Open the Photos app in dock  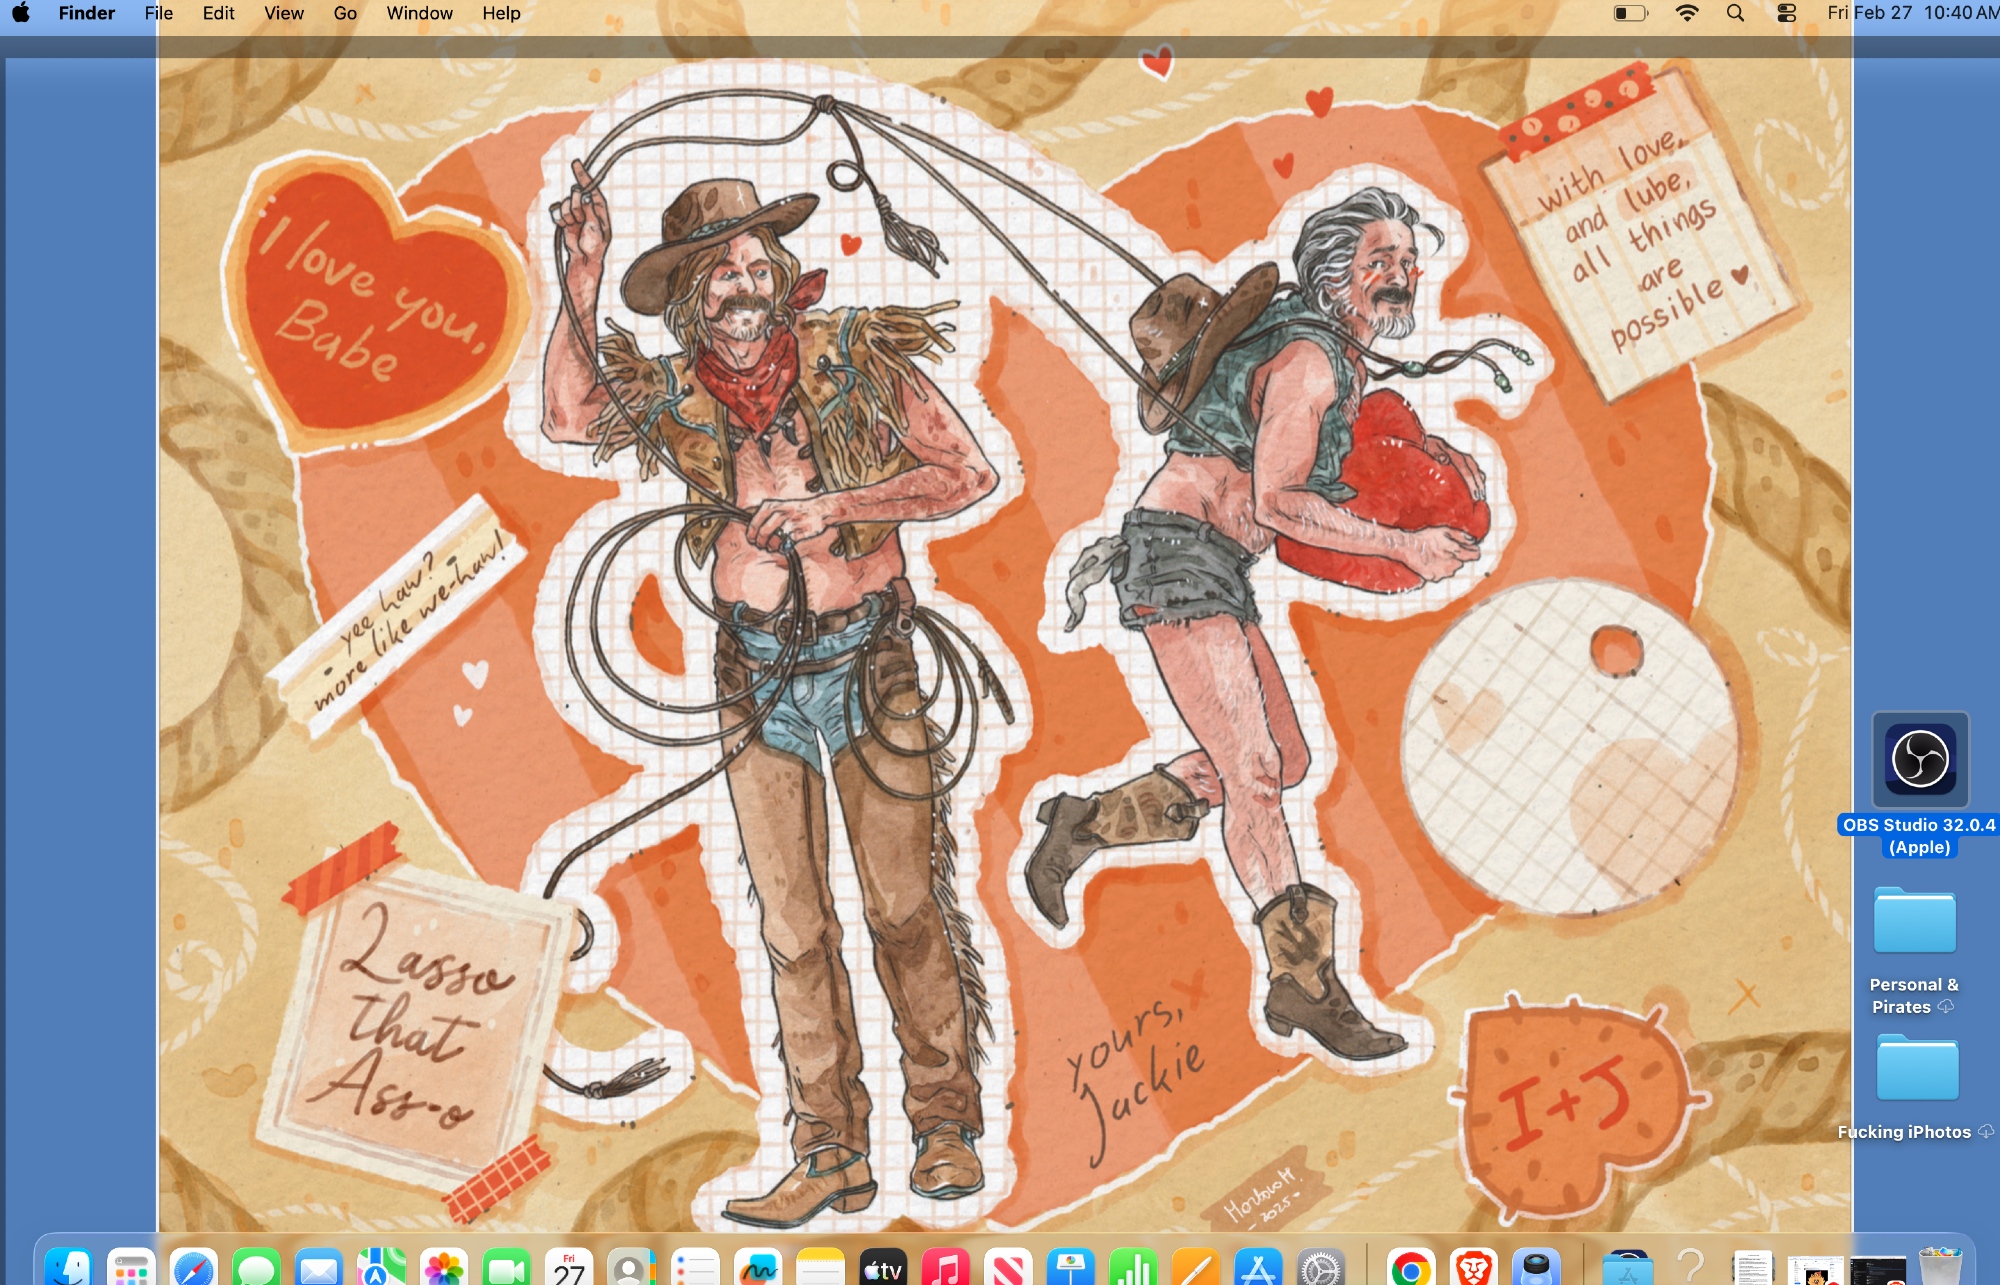pos(443,1268)
